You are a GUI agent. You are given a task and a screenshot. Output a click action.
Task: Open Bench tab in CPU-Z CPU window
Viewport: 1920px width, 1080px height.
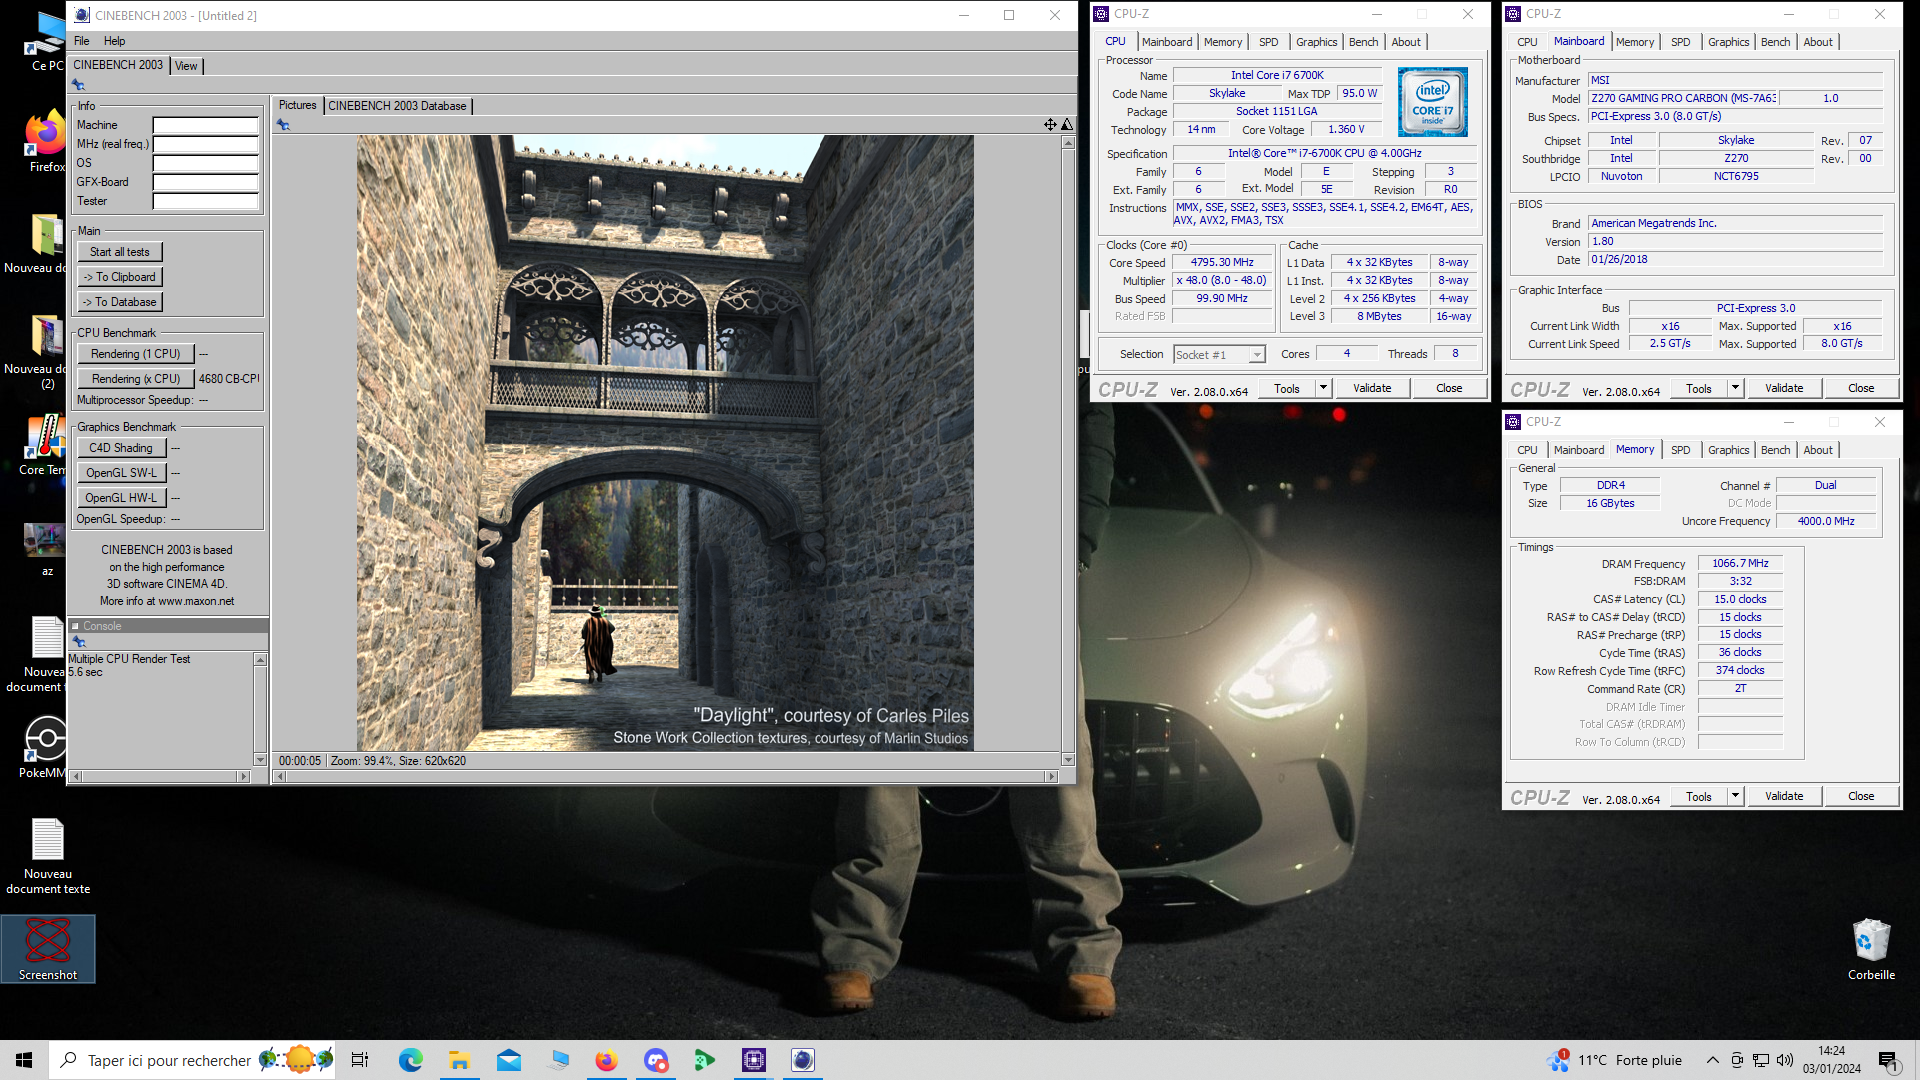[1363, 42]
